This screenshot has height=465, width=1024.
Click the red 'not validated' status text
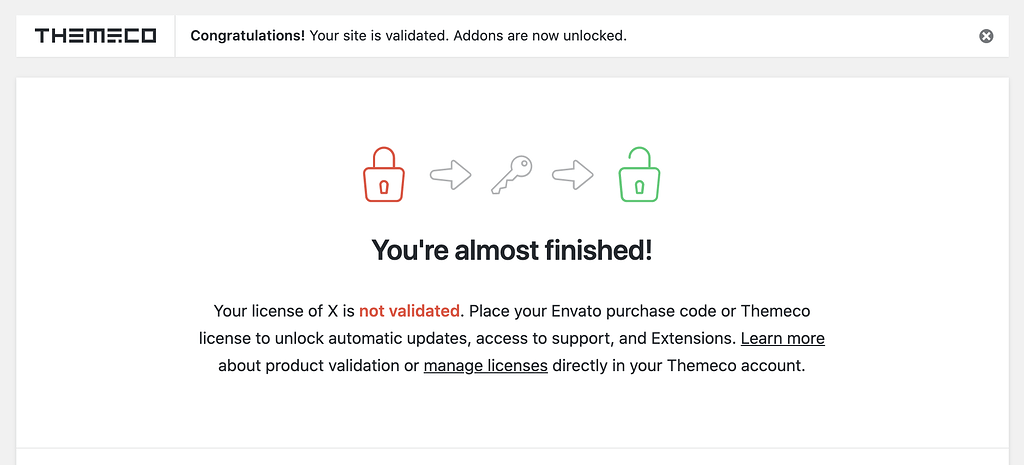coord(409,311)
